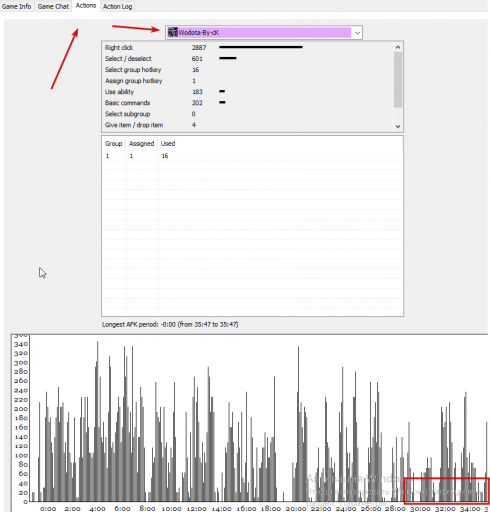Switch to the Game Info tab
This screenshot has width=490, height=512.
[x=16, y=6]
